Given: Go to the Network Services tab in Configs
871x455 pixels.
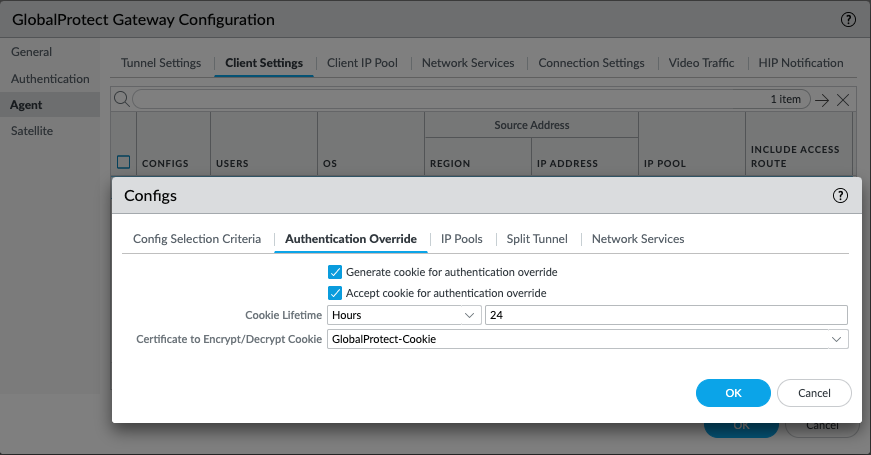Looking at the screenshot, I should point(638,239).
